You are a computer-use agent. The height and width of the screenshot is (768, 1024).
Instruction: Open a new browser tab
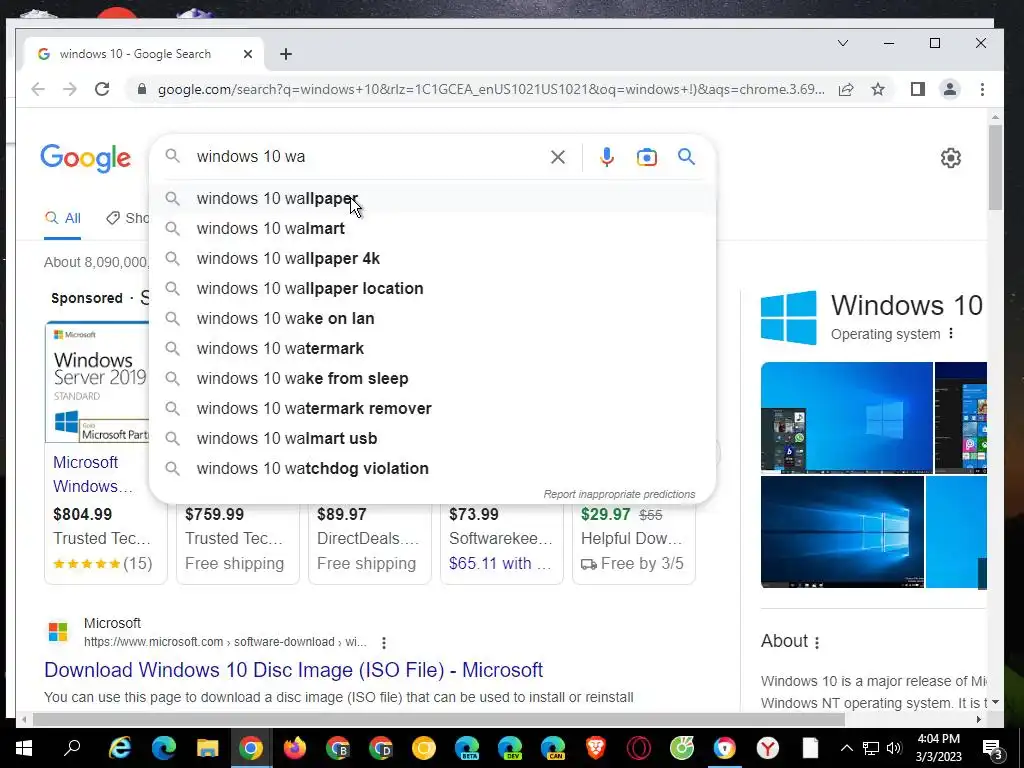(x=285, y=54)
